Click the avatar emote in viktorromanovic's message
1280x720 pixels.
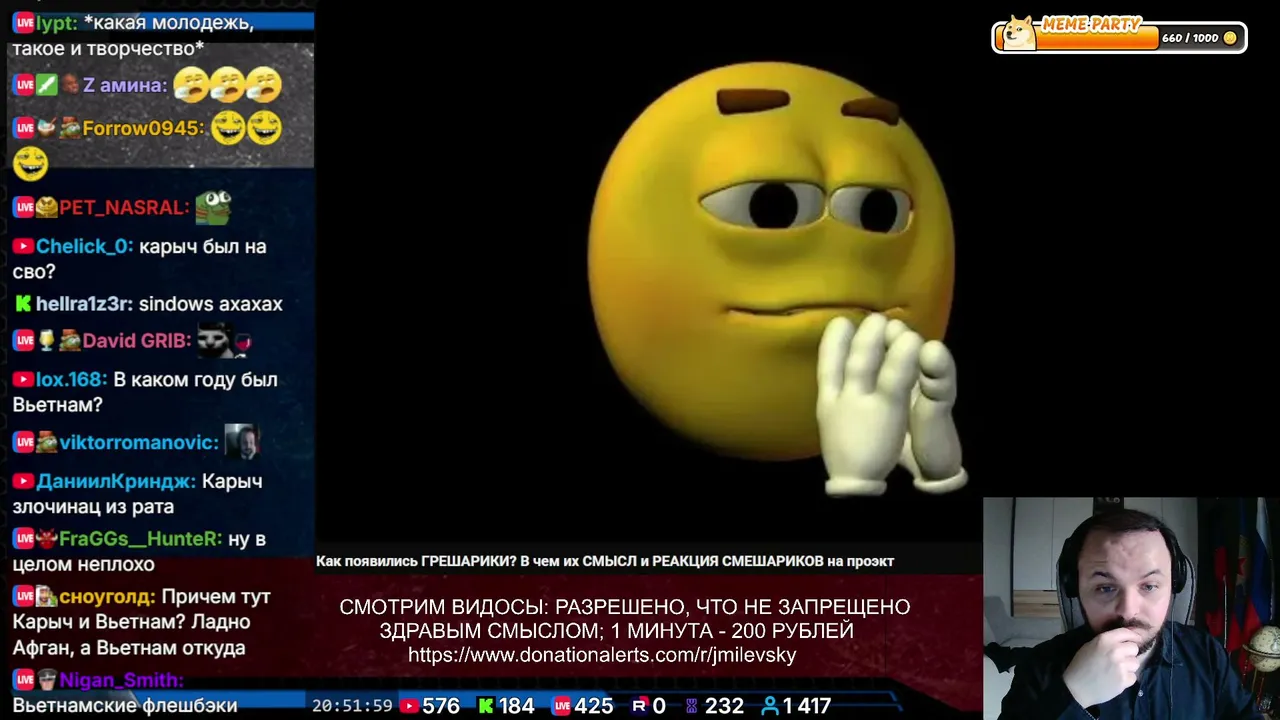pos(242,442)
